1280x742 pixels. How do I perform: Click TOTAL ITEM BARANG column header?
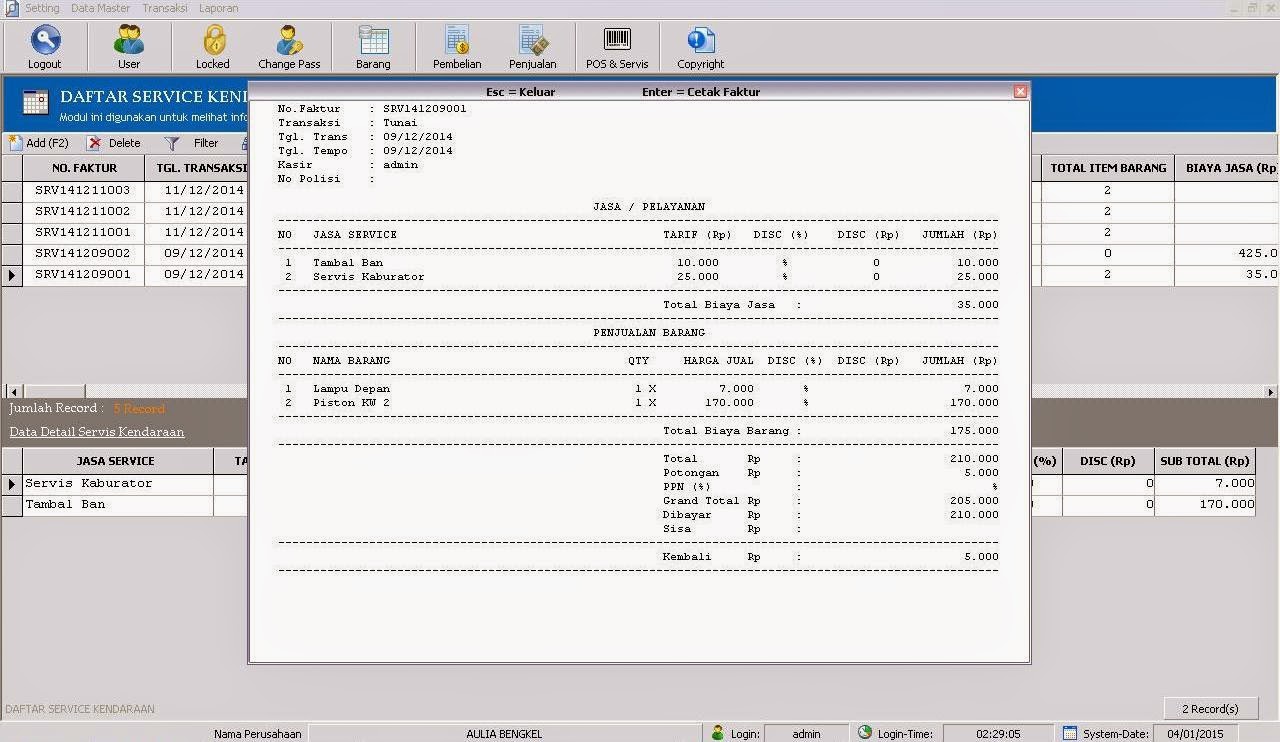(x=1108, y=168)
